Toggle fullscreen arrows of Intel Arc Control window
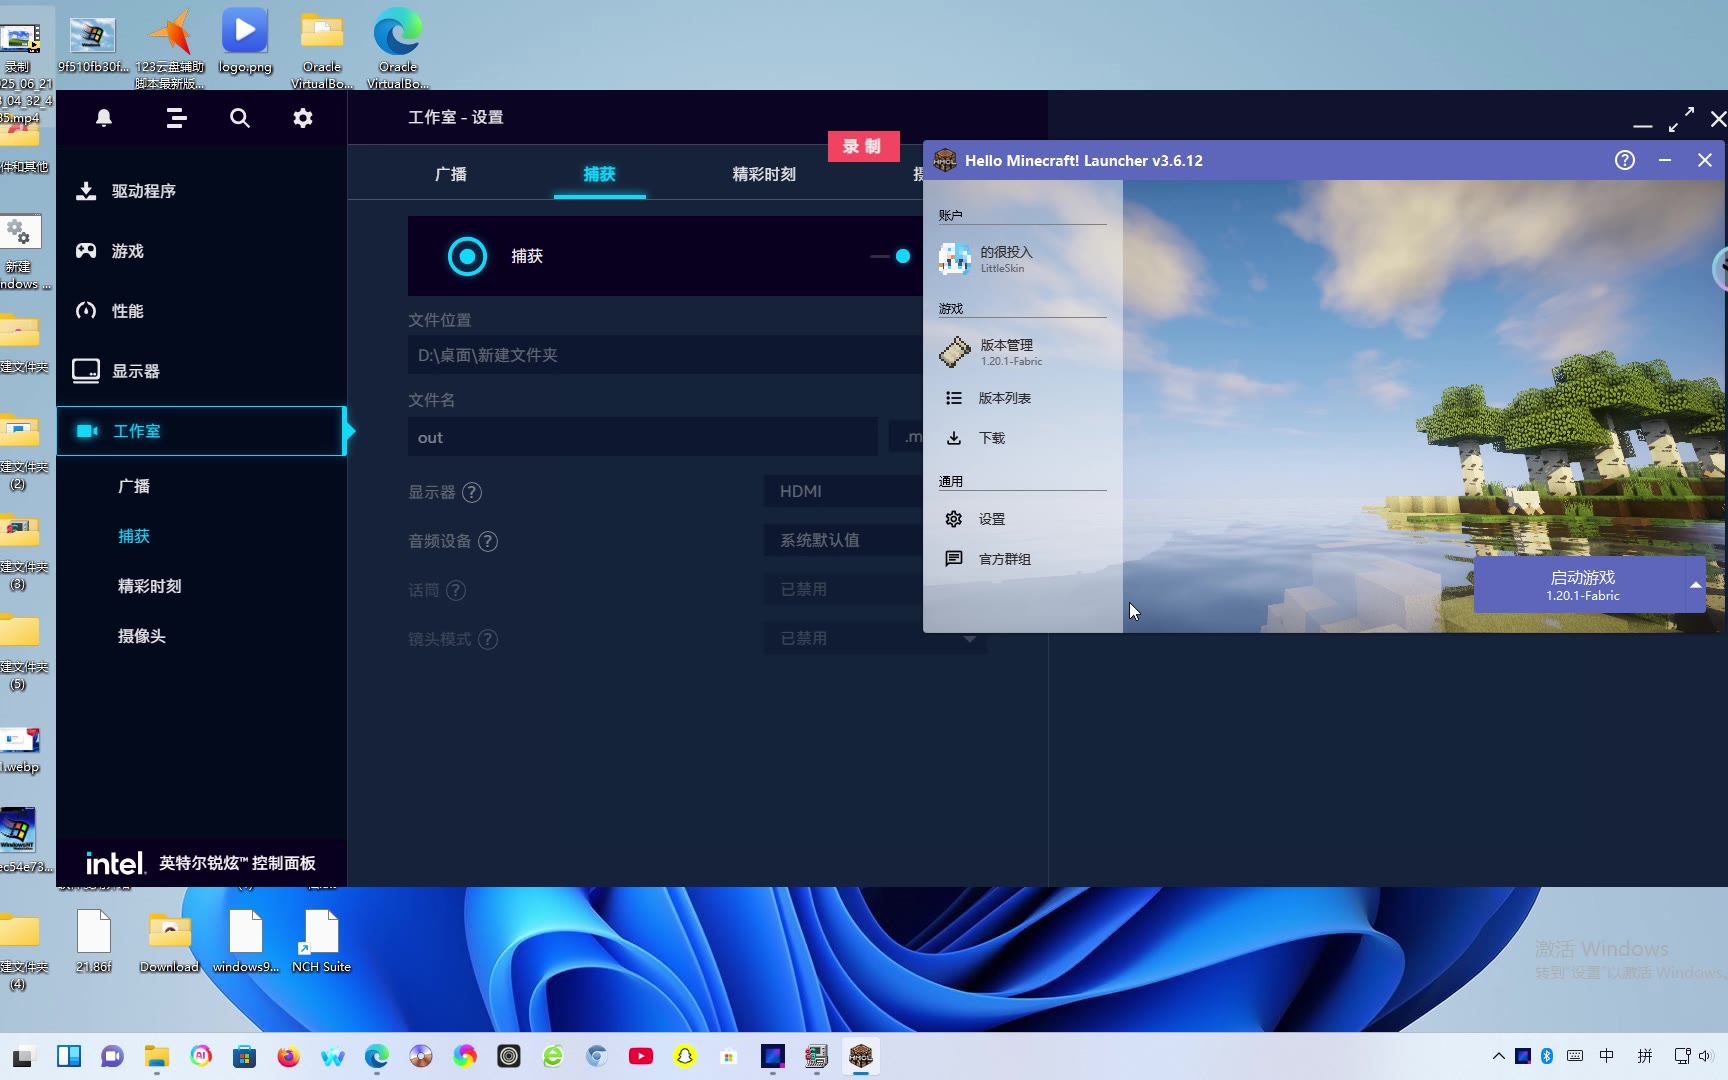Image resolution: width=1728 pixels, height=1080 pixels. (1681, 119)
